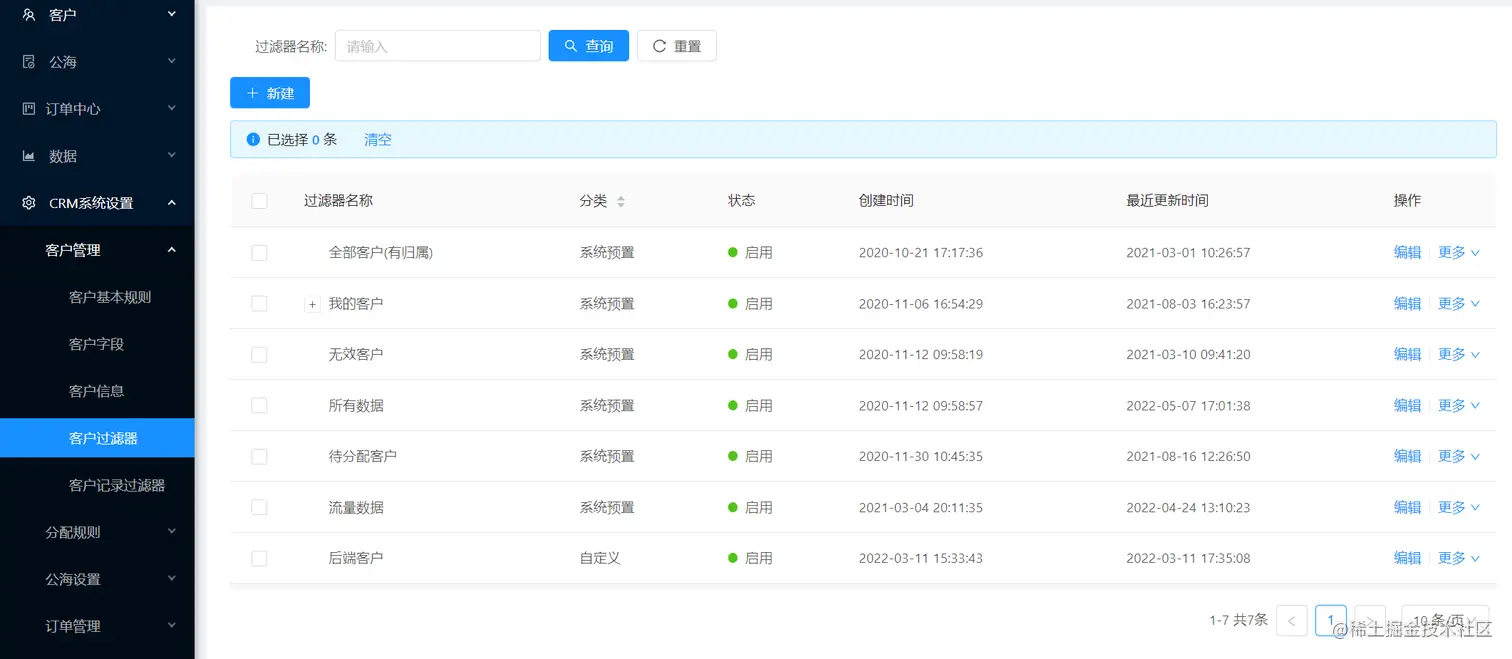Click the 新建 button
Screen dimensions: 1512x659
click(270, 93)
